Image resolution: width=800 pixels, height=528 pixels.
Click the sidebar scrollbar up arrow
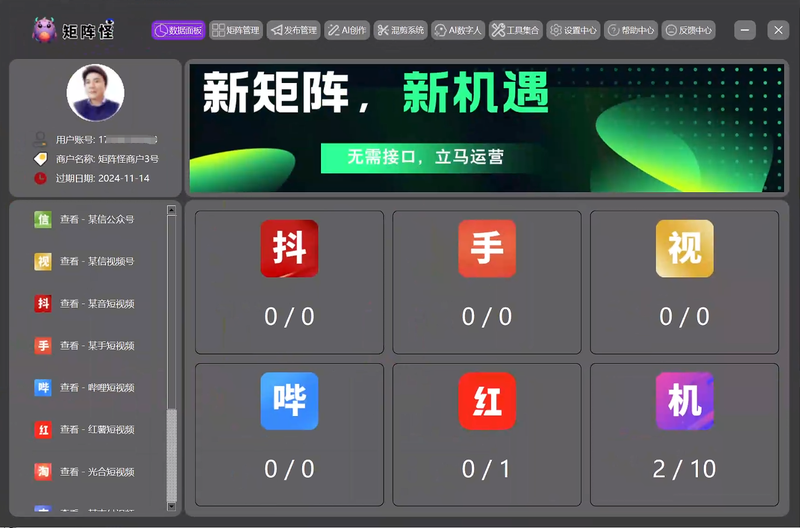point(171,210)
